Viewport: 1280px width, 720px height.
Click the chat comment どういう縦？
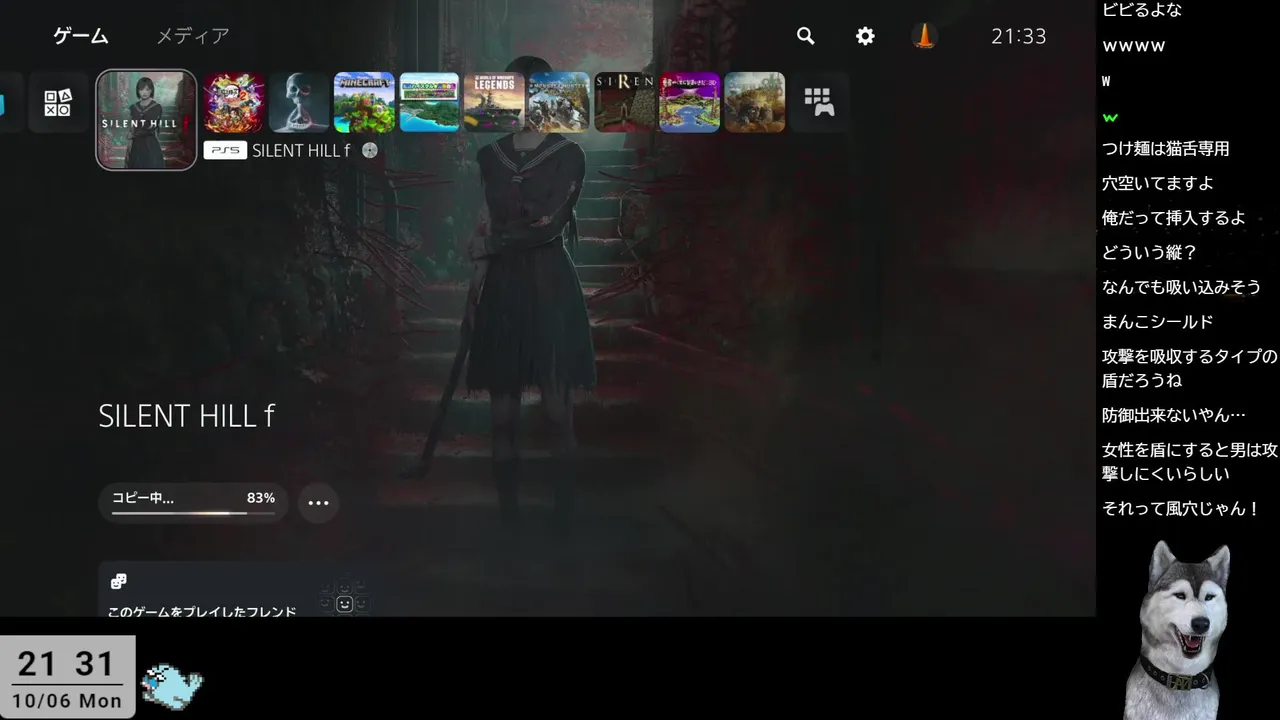point(1149,253)
